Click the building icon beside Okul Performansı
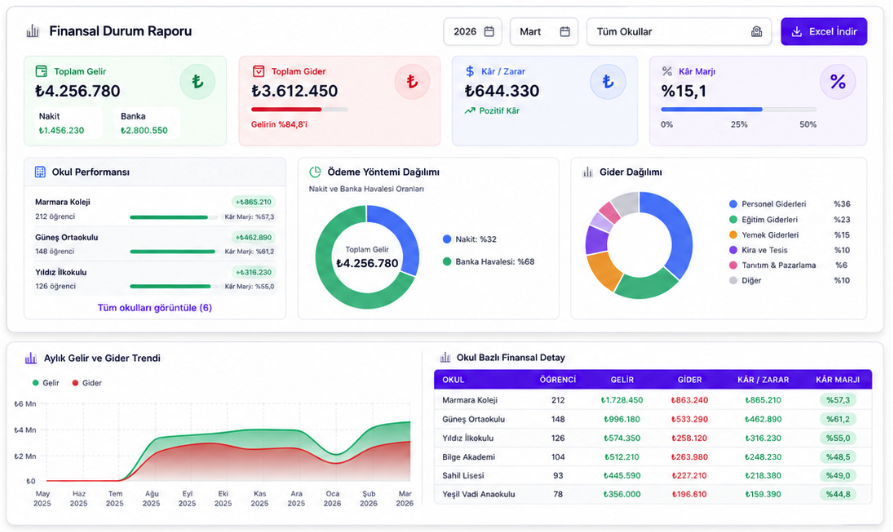Image resolution: width=893 pixels, height=532 pixels. pos(40,171)
